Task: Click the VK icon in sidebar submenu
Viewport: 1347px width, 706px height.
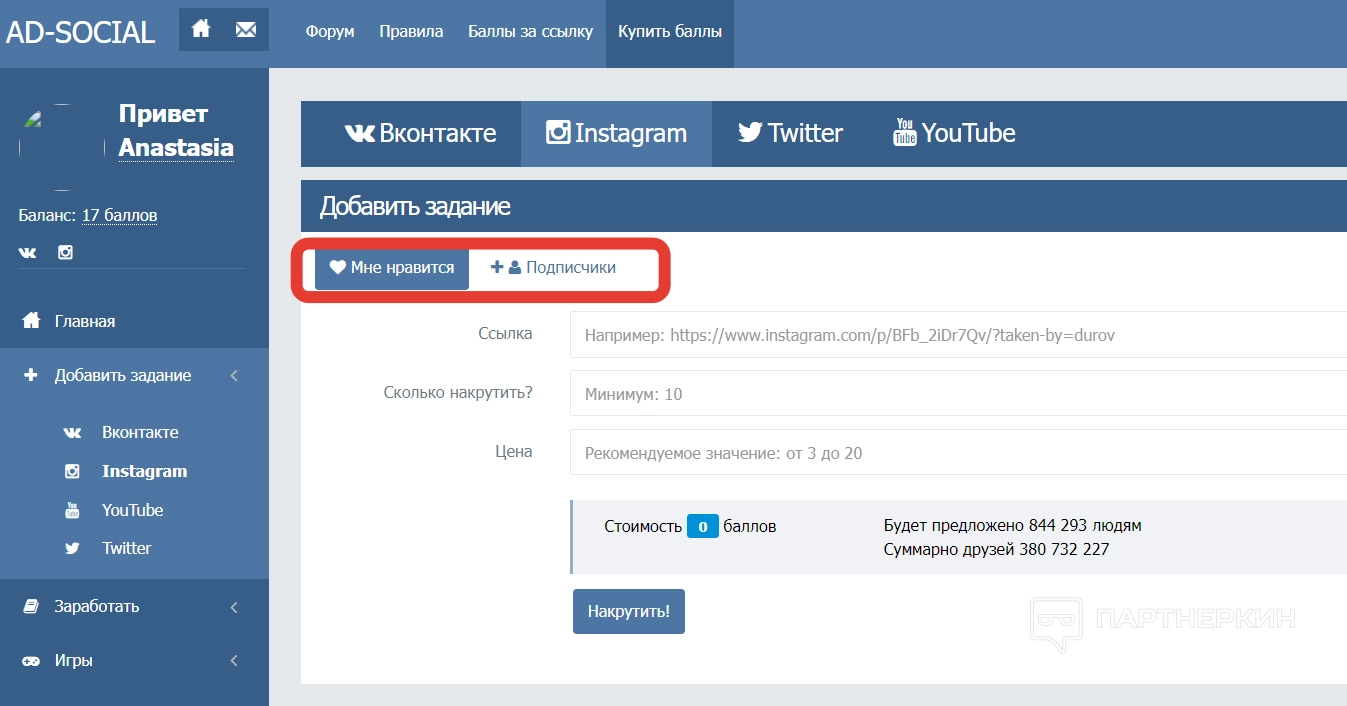Action: tap(72, 433)
